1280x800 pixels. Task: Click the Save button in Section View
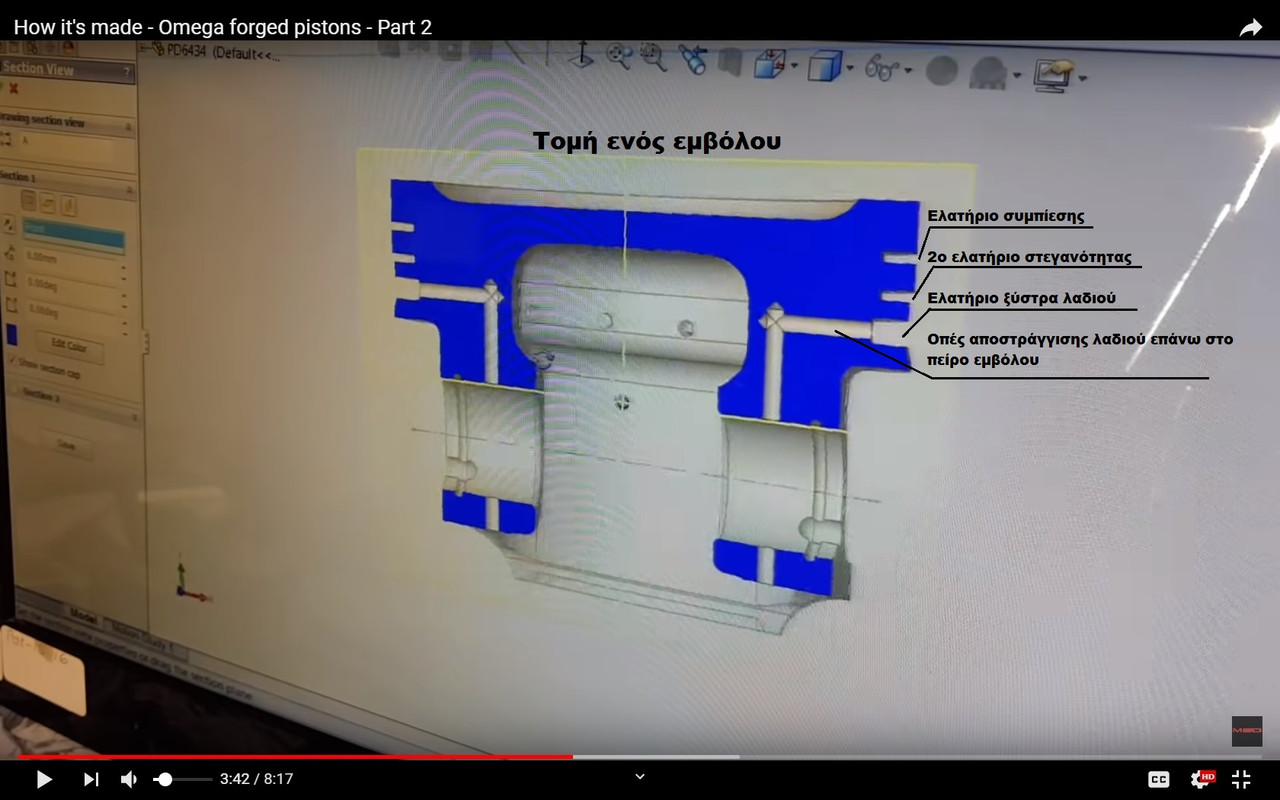66,444
